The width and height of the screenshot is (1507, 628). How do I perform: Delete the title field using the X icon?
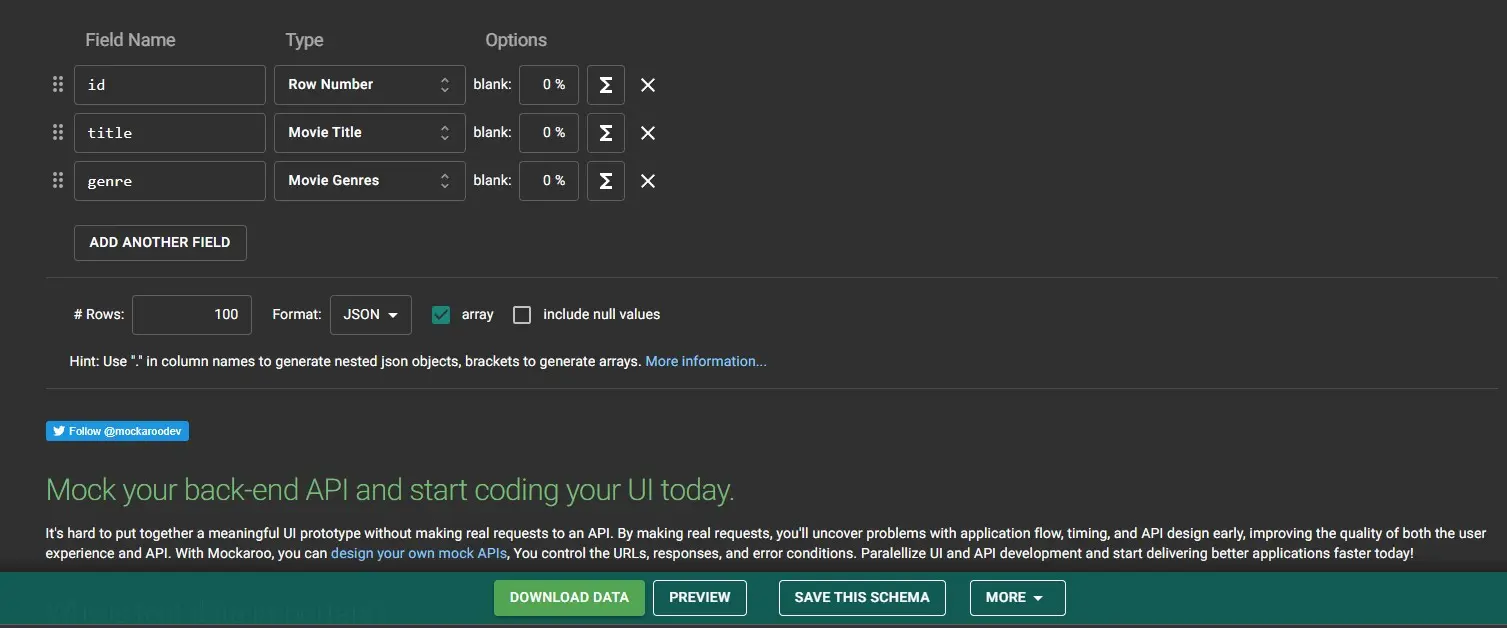tap(647, 131)
